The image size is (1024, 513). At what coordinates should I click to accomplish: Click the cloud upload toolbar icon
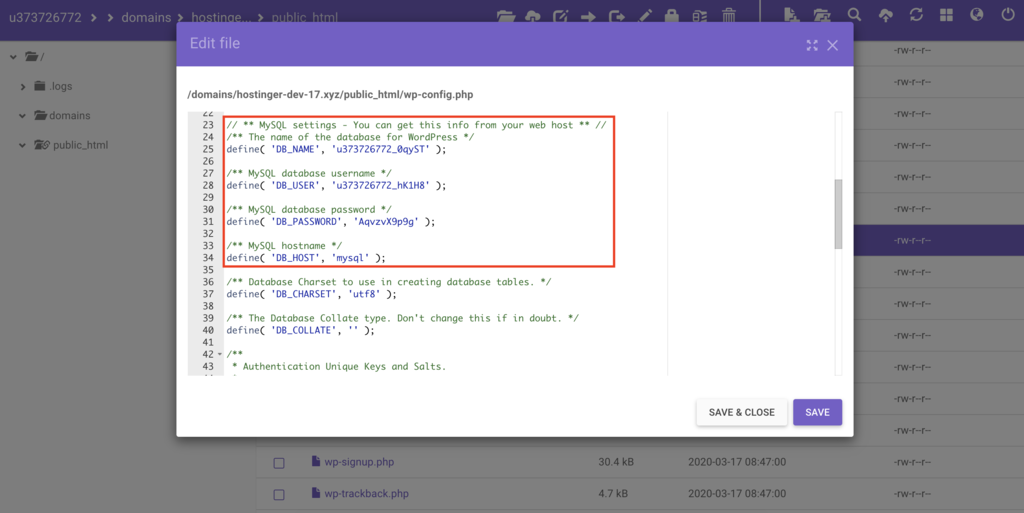coord(886,15)
